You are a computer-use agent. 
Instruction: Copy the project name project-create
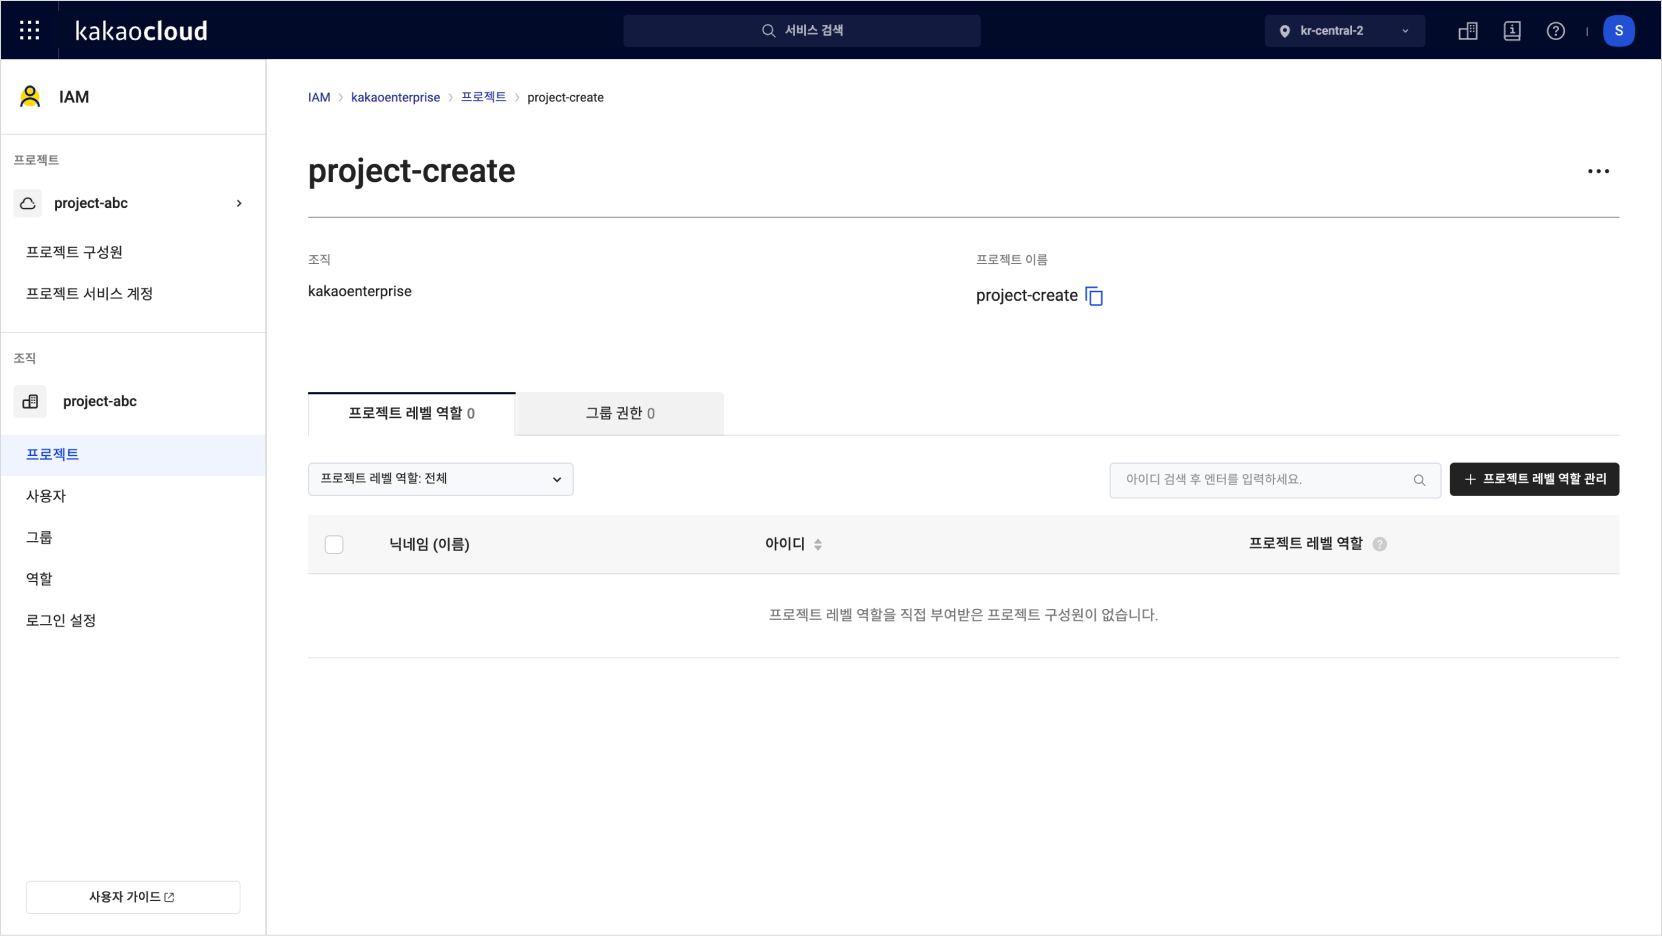pos(1094,296)
